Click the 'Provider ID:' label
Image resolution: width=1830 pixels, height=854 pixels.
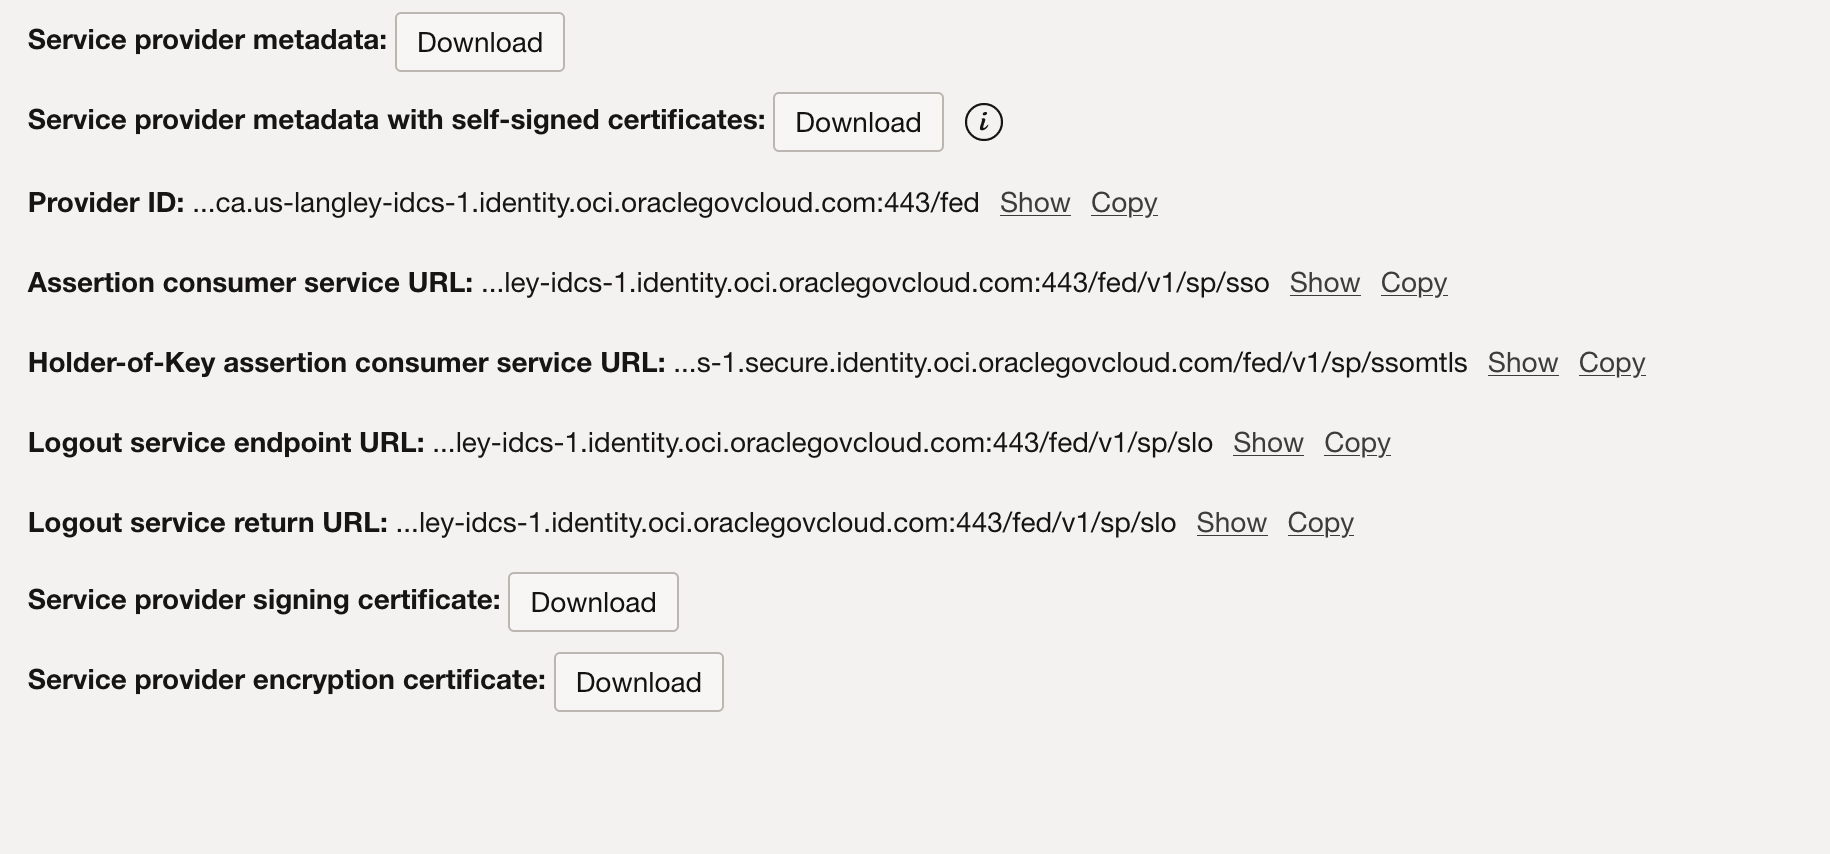coord(106,203)
